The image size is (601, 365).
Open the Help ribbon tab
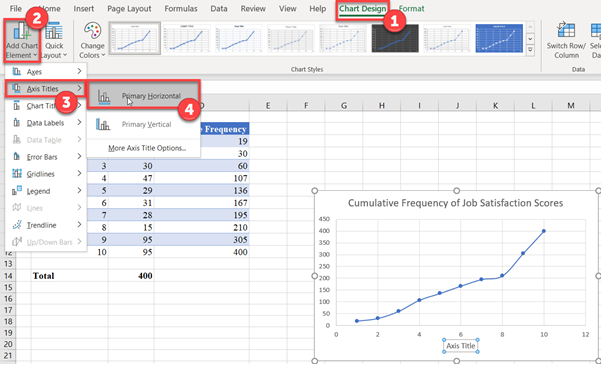tap(317, 8)
